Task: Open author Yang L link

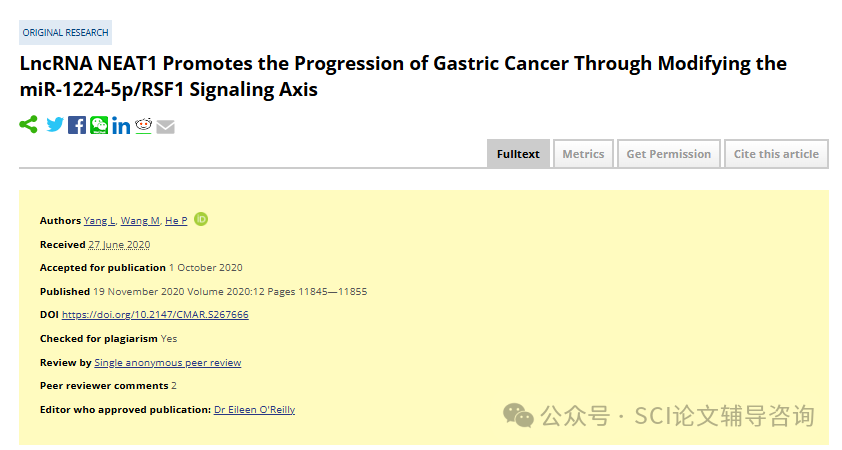Action: (99, 221)
